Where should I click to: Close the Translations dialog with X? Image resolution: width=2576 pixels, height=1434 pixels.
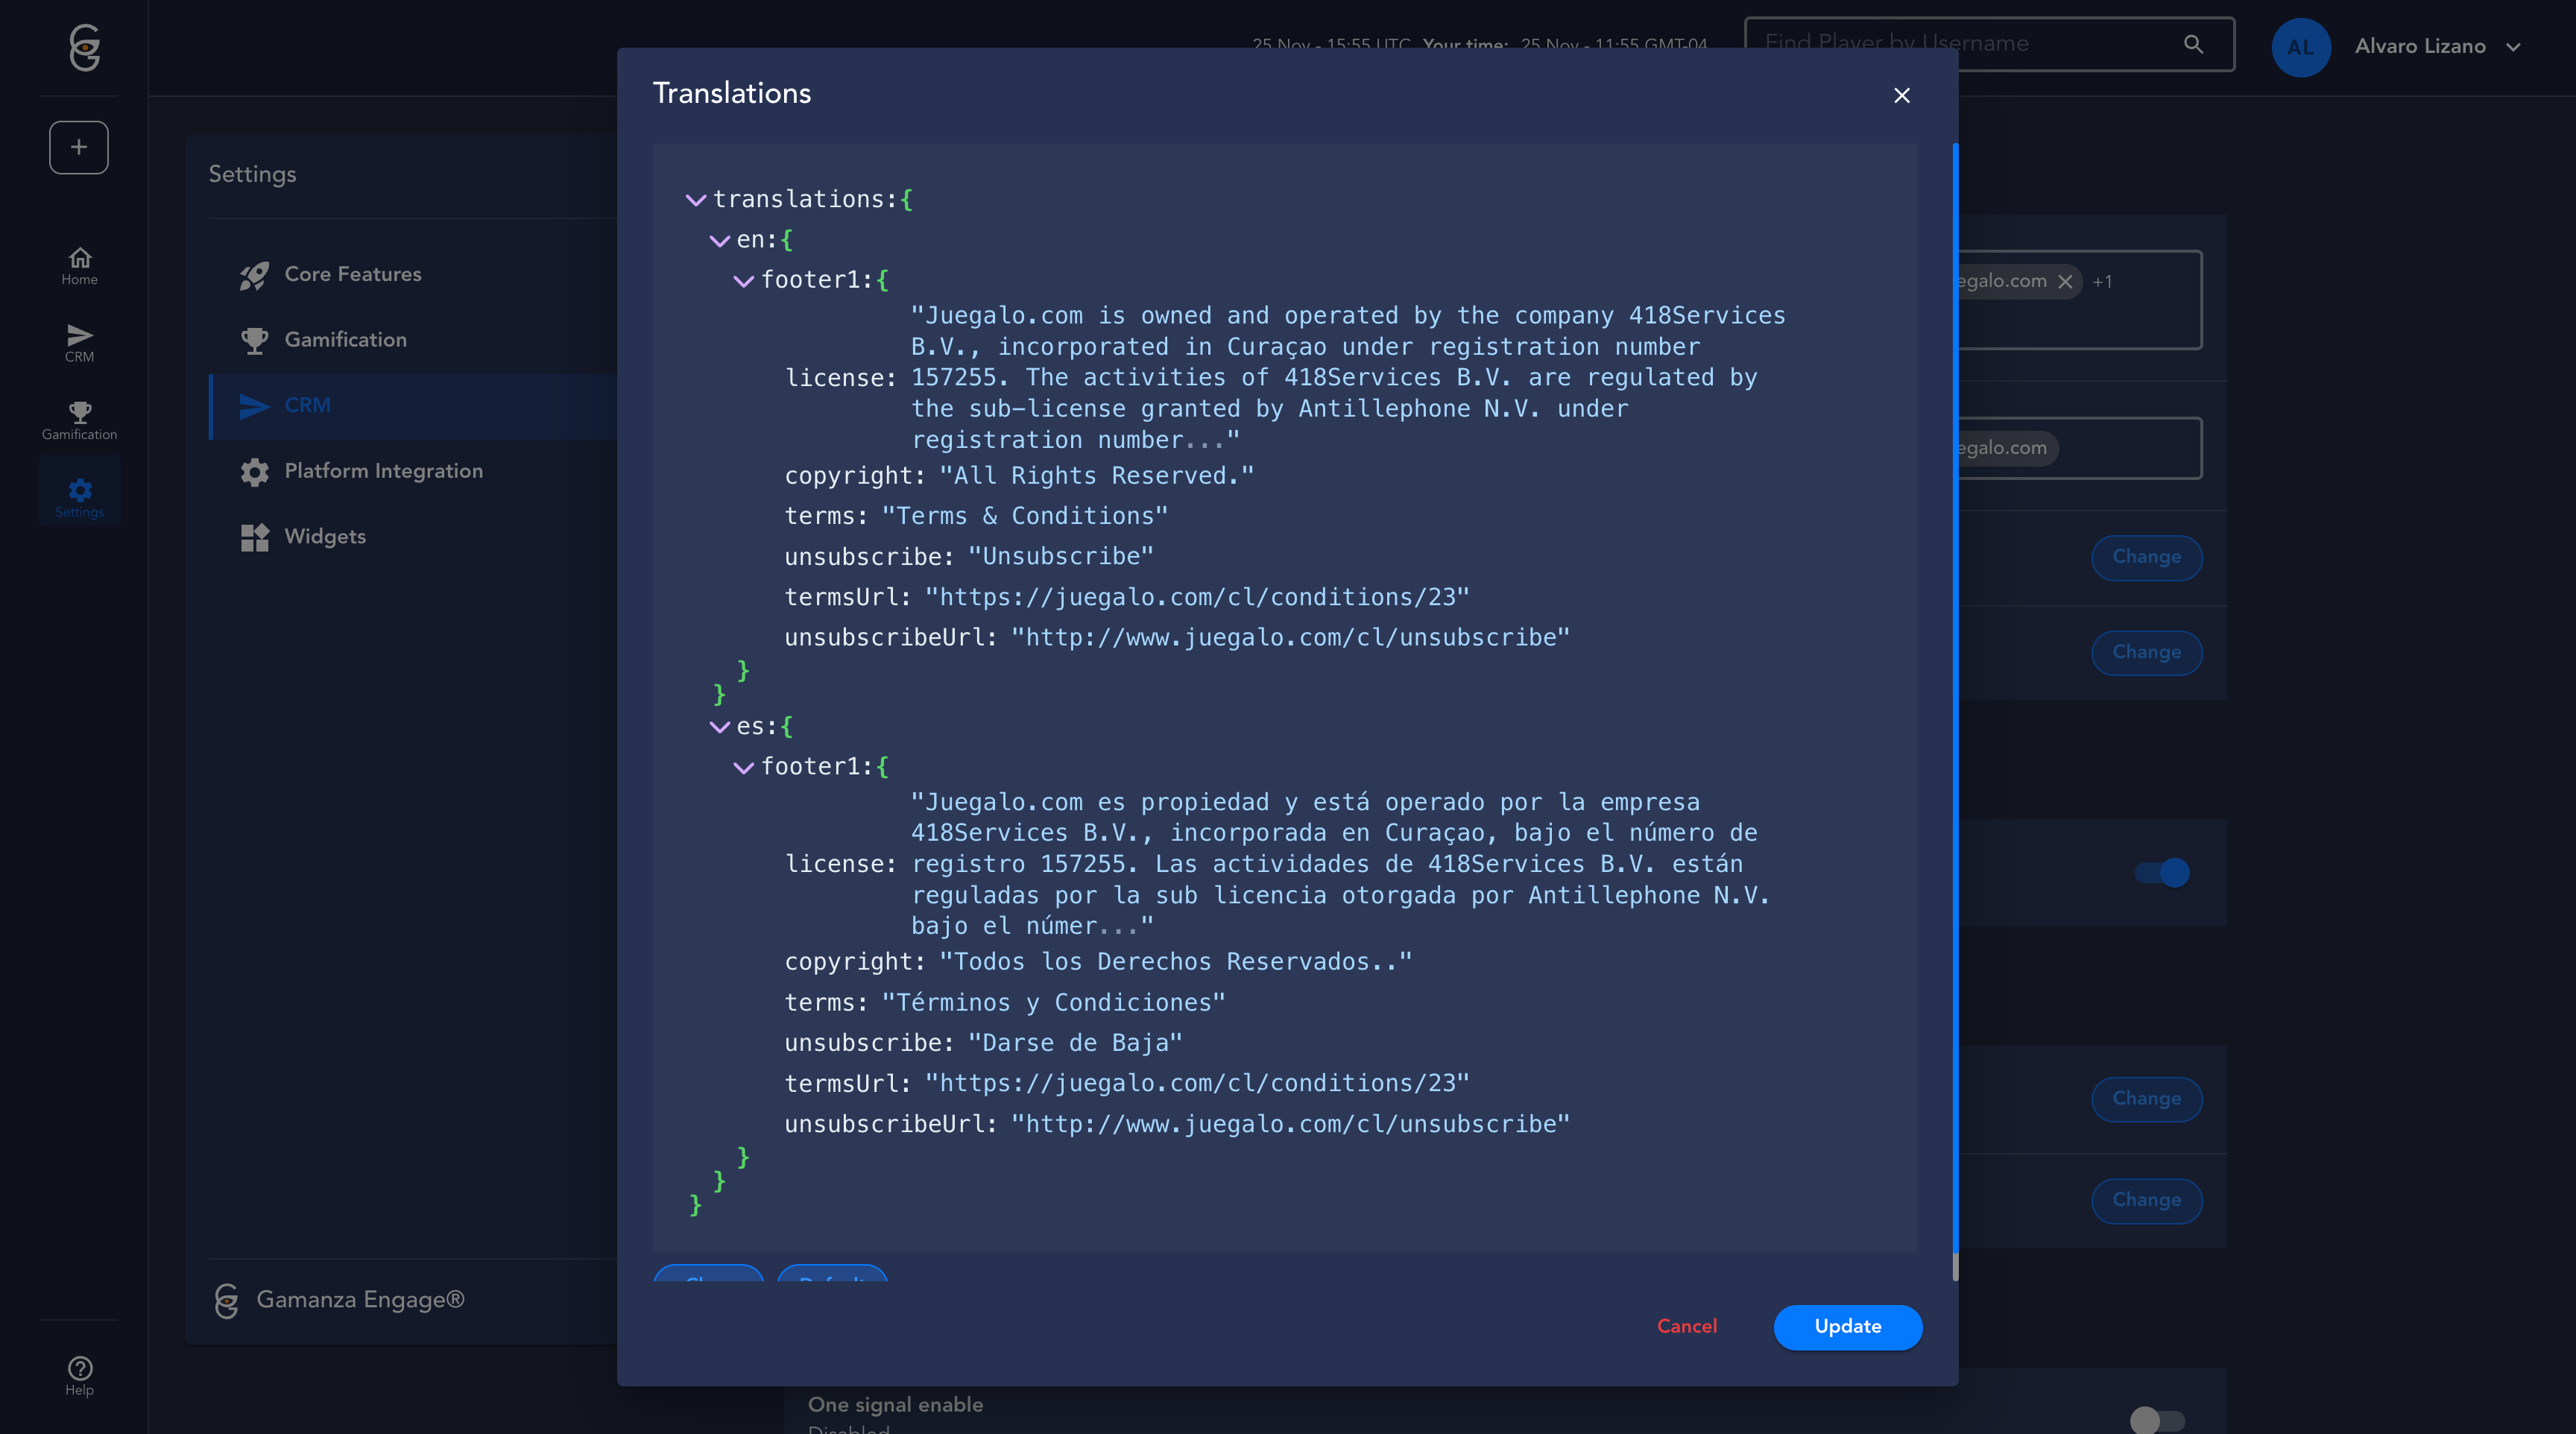1901,95
